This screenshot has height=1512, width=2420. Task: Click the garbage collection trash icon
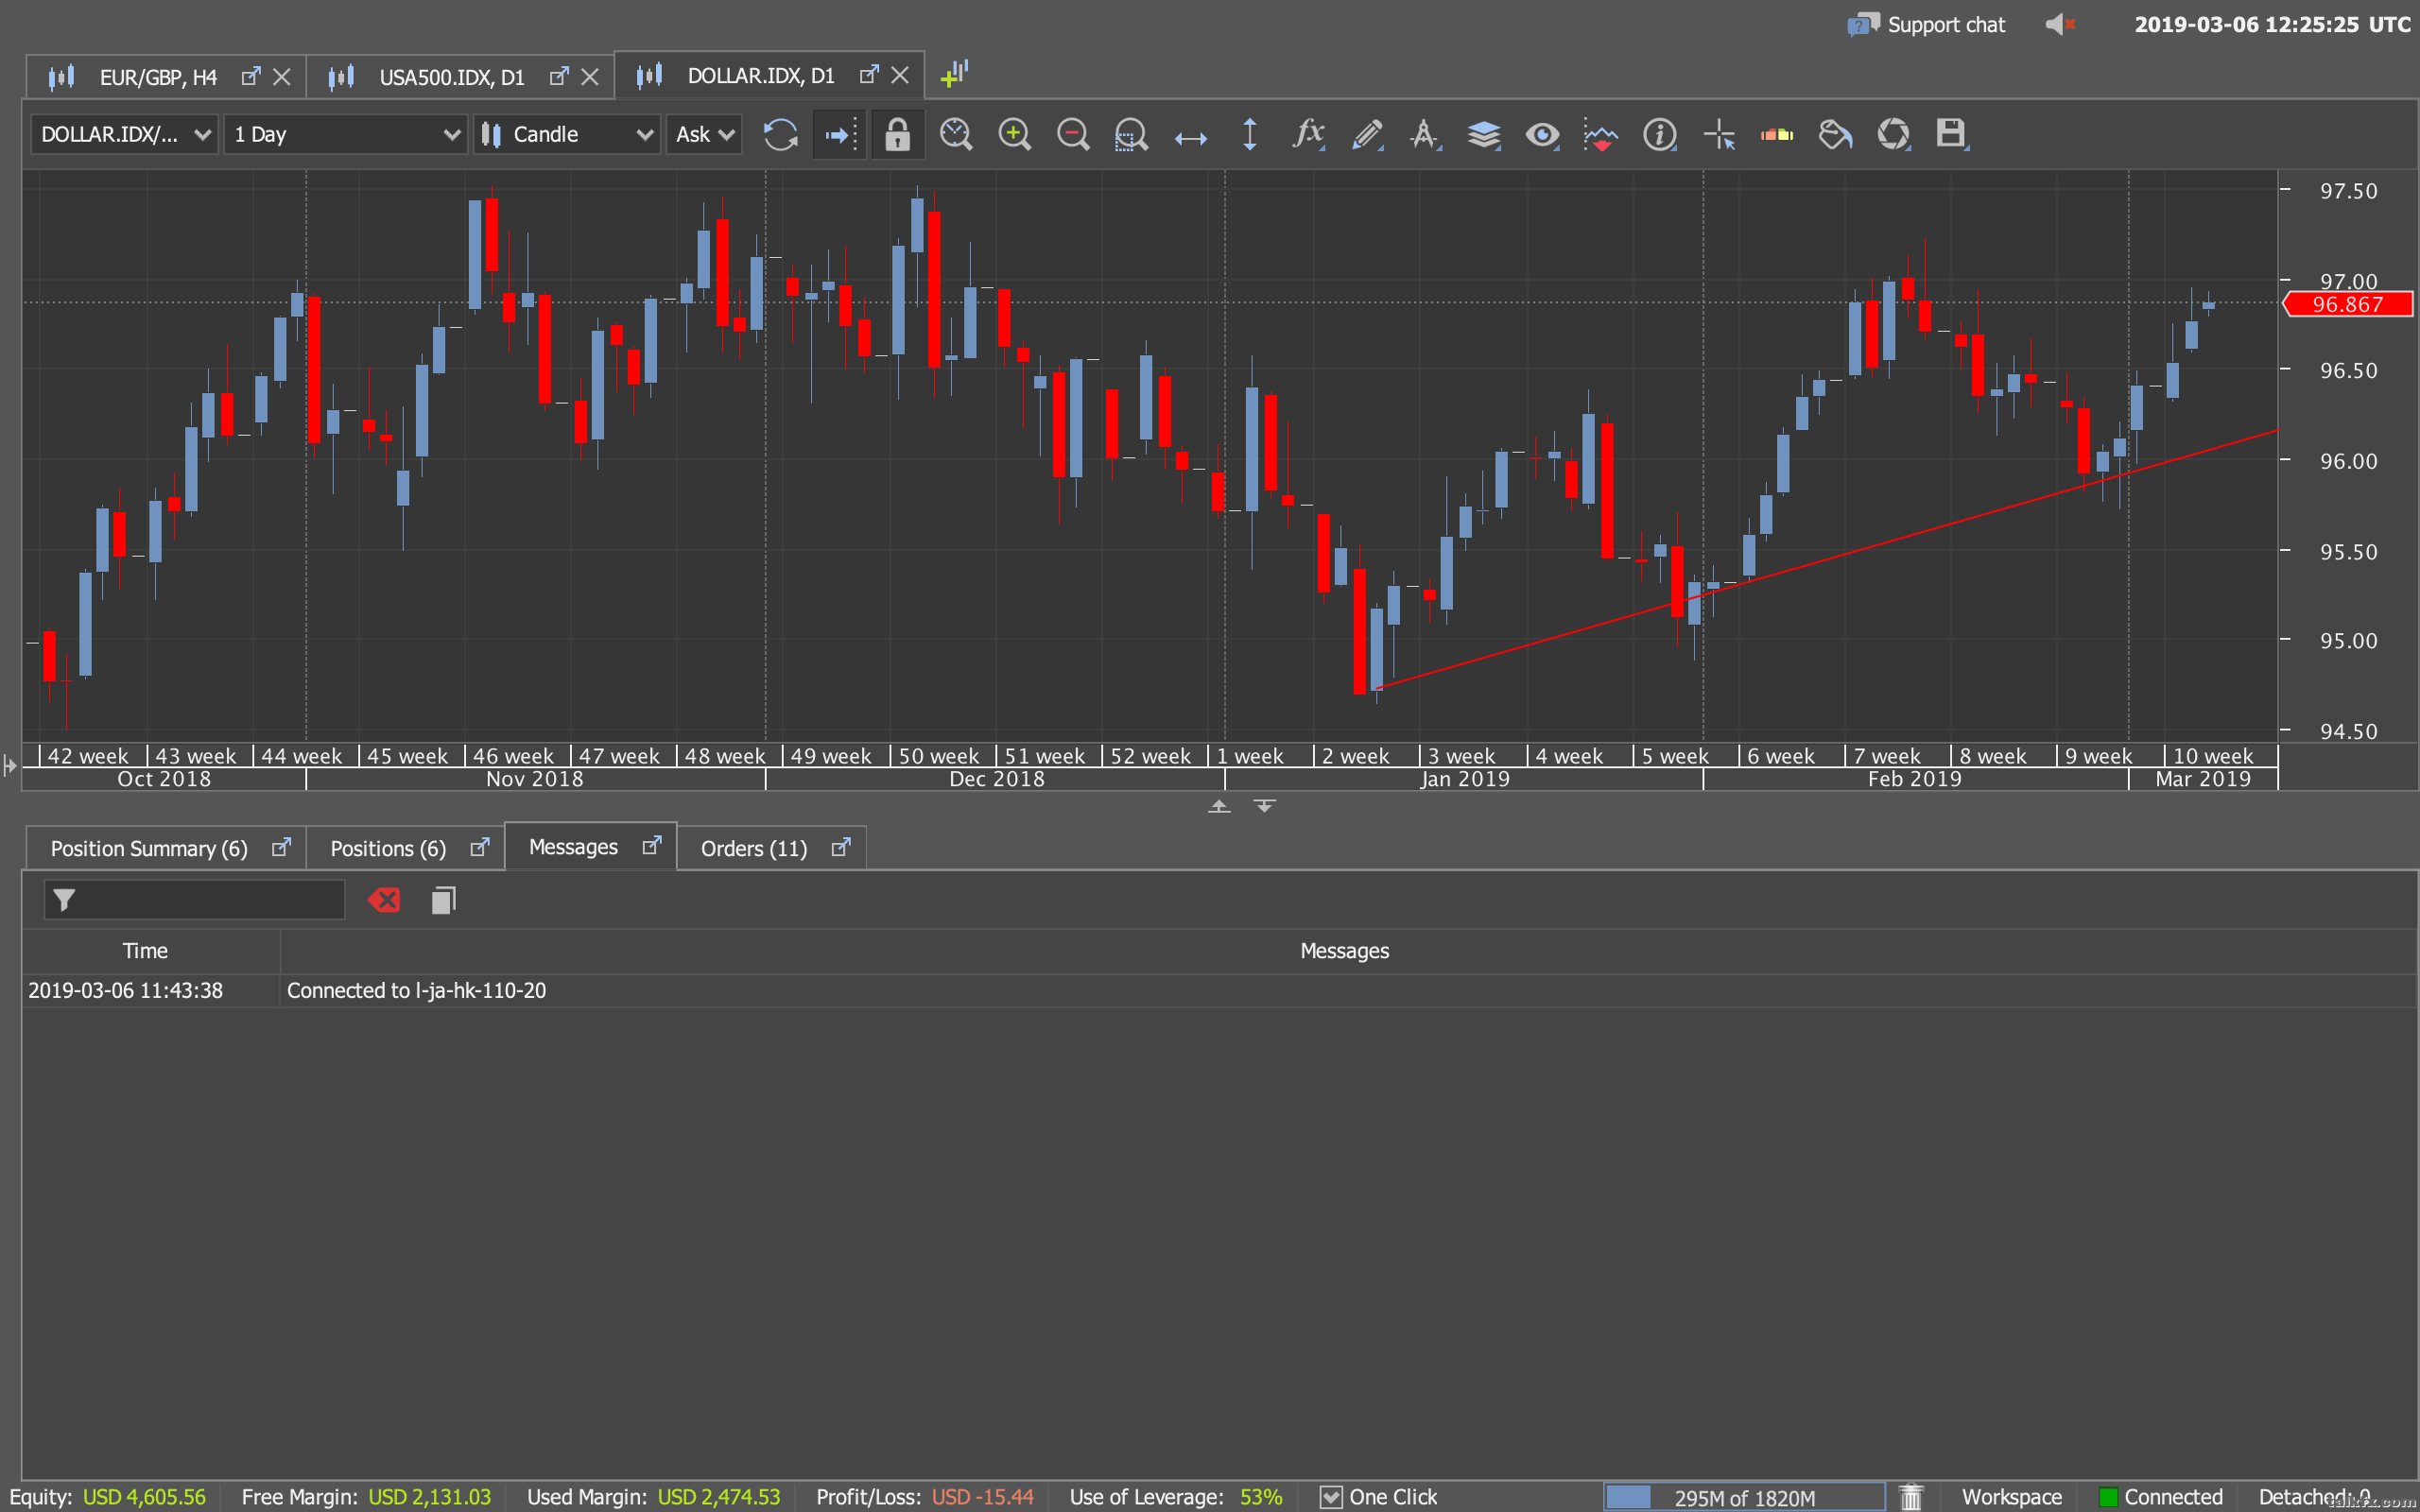click(1911, 1497)
